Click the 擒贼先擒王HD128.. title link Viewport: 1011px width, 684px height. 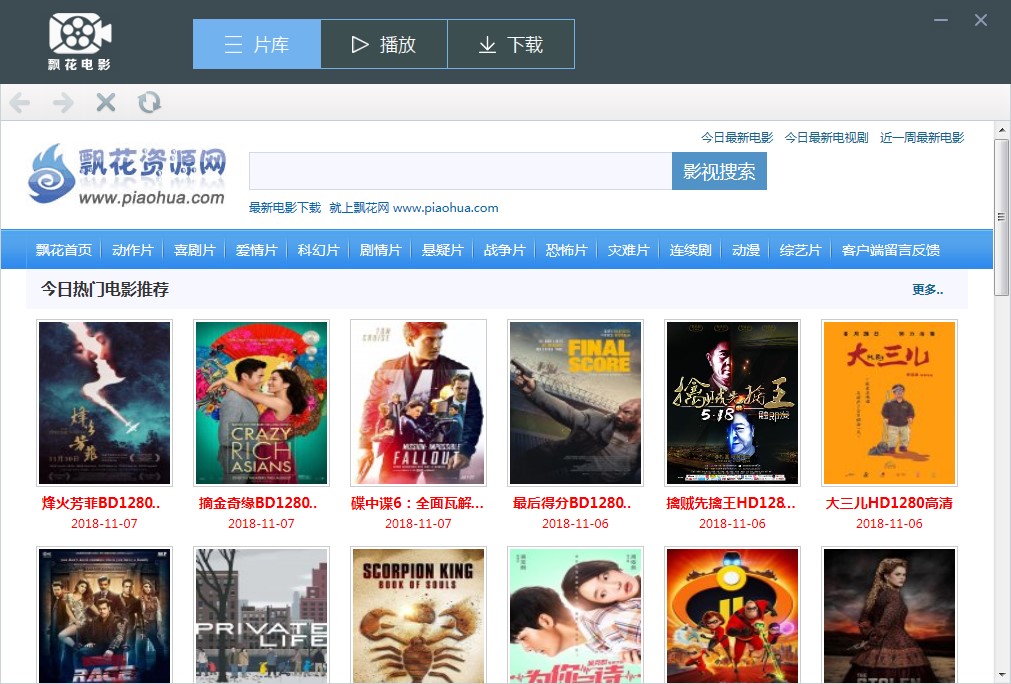click(731, 503)
